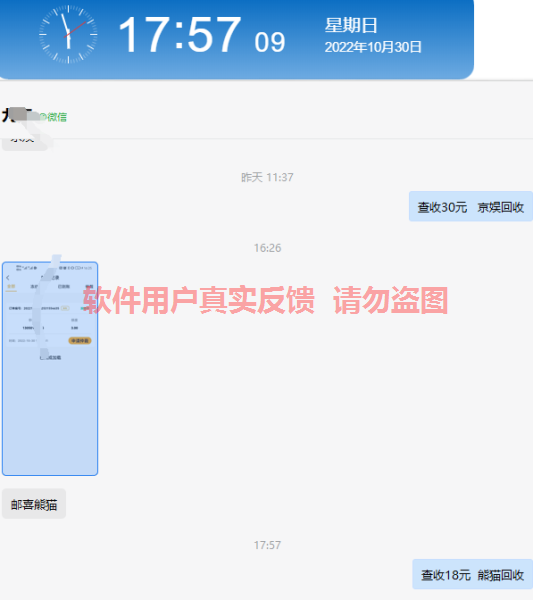Click the 17:57 chat timestamp above last message

[x=267, y=545]
